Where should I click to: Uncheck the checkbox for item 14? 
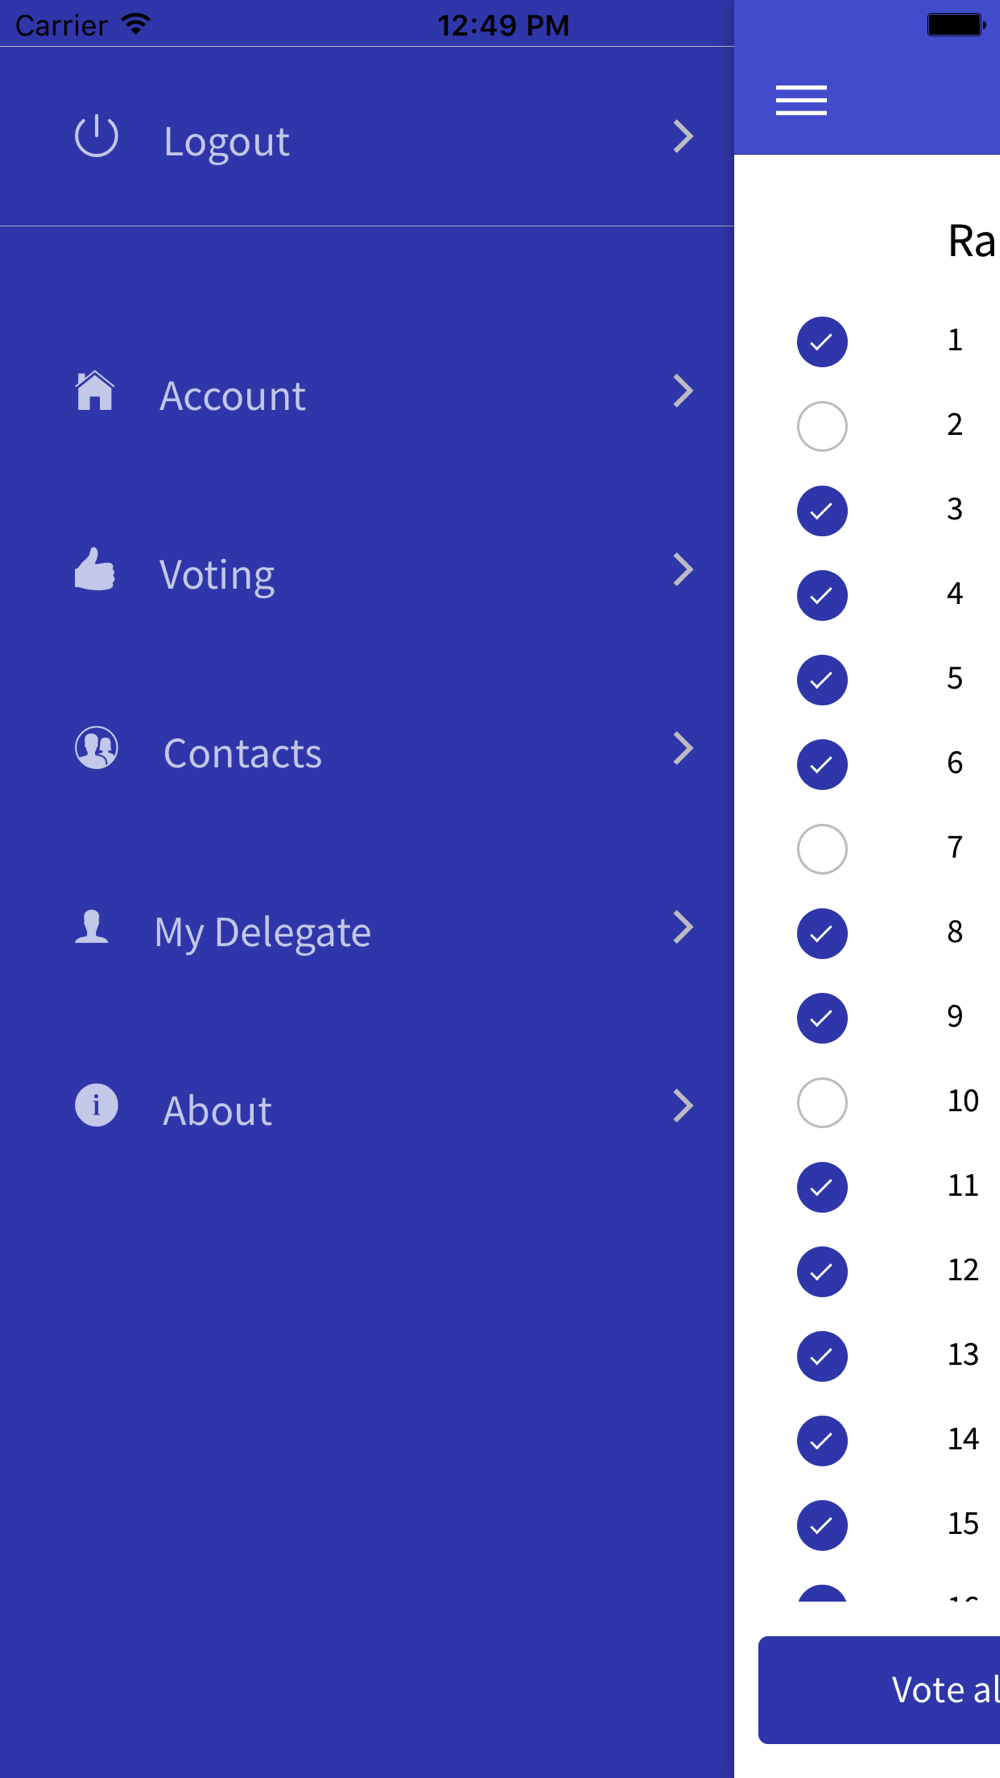point(822,1441)
